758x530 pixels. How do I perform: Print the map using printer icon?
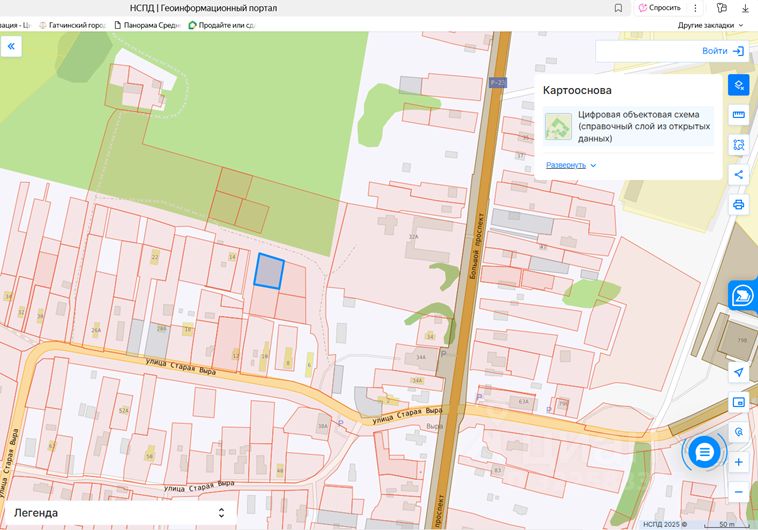pyautogui.click(x=738, y=205)
